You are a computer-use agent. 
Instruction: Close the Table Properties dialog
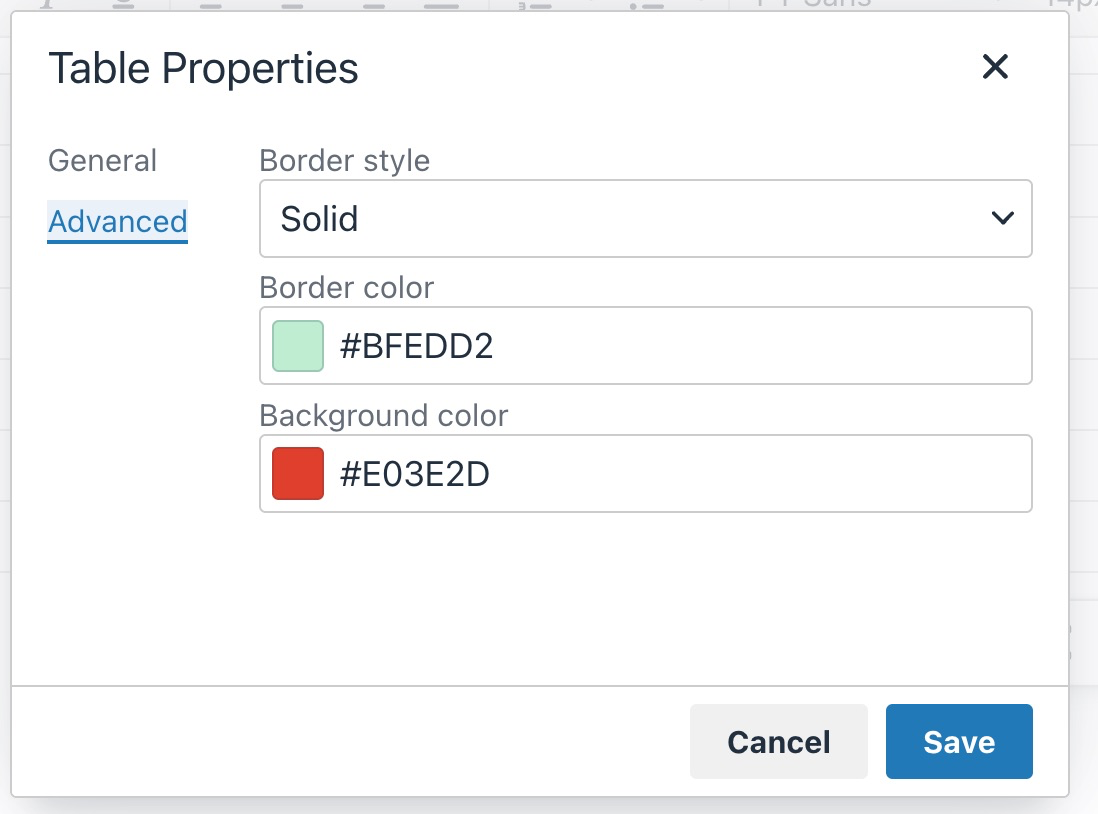(995, 67)
